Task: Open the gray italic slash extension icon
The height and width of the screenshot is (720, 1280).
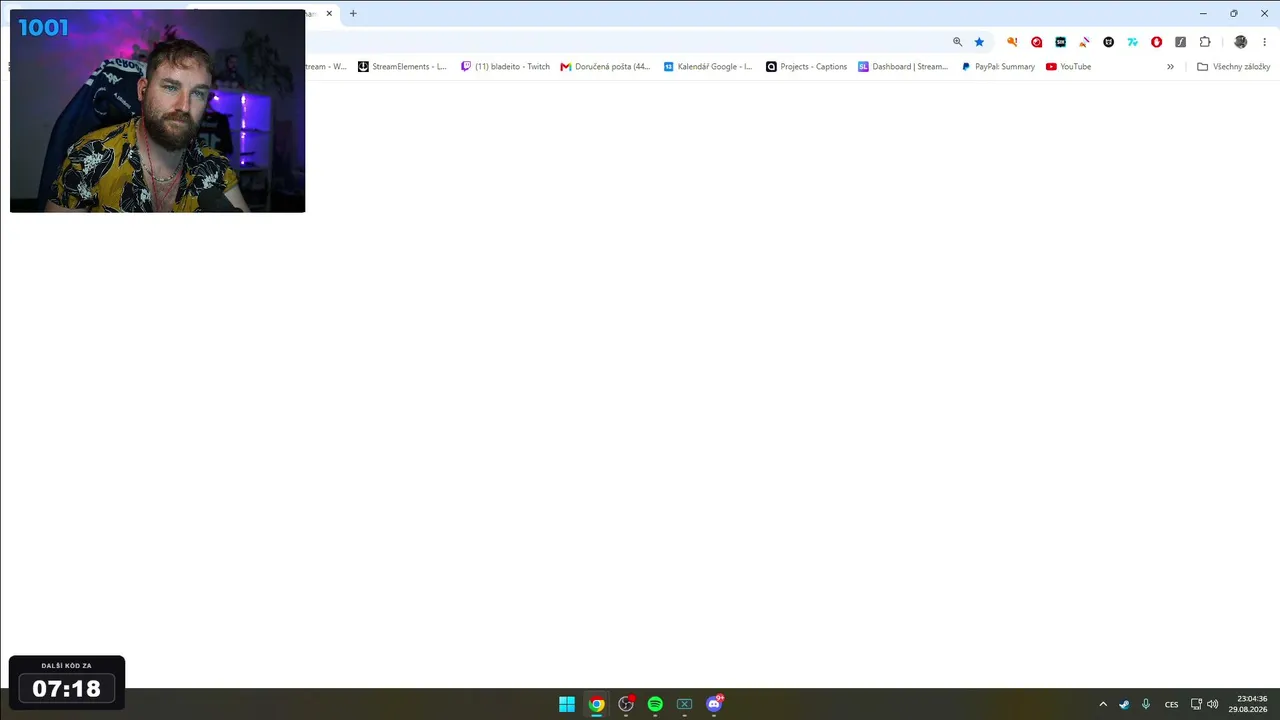Action: [1180, 42]
